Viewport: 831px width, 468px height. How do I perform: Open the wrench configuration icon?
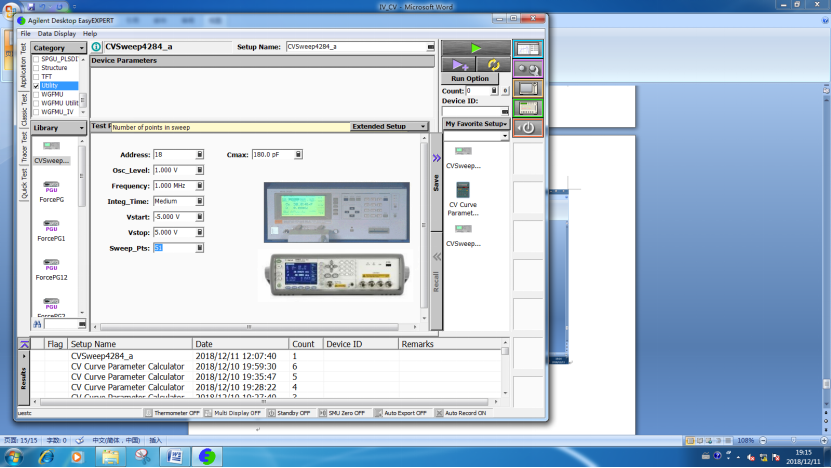tap(528, 69)
